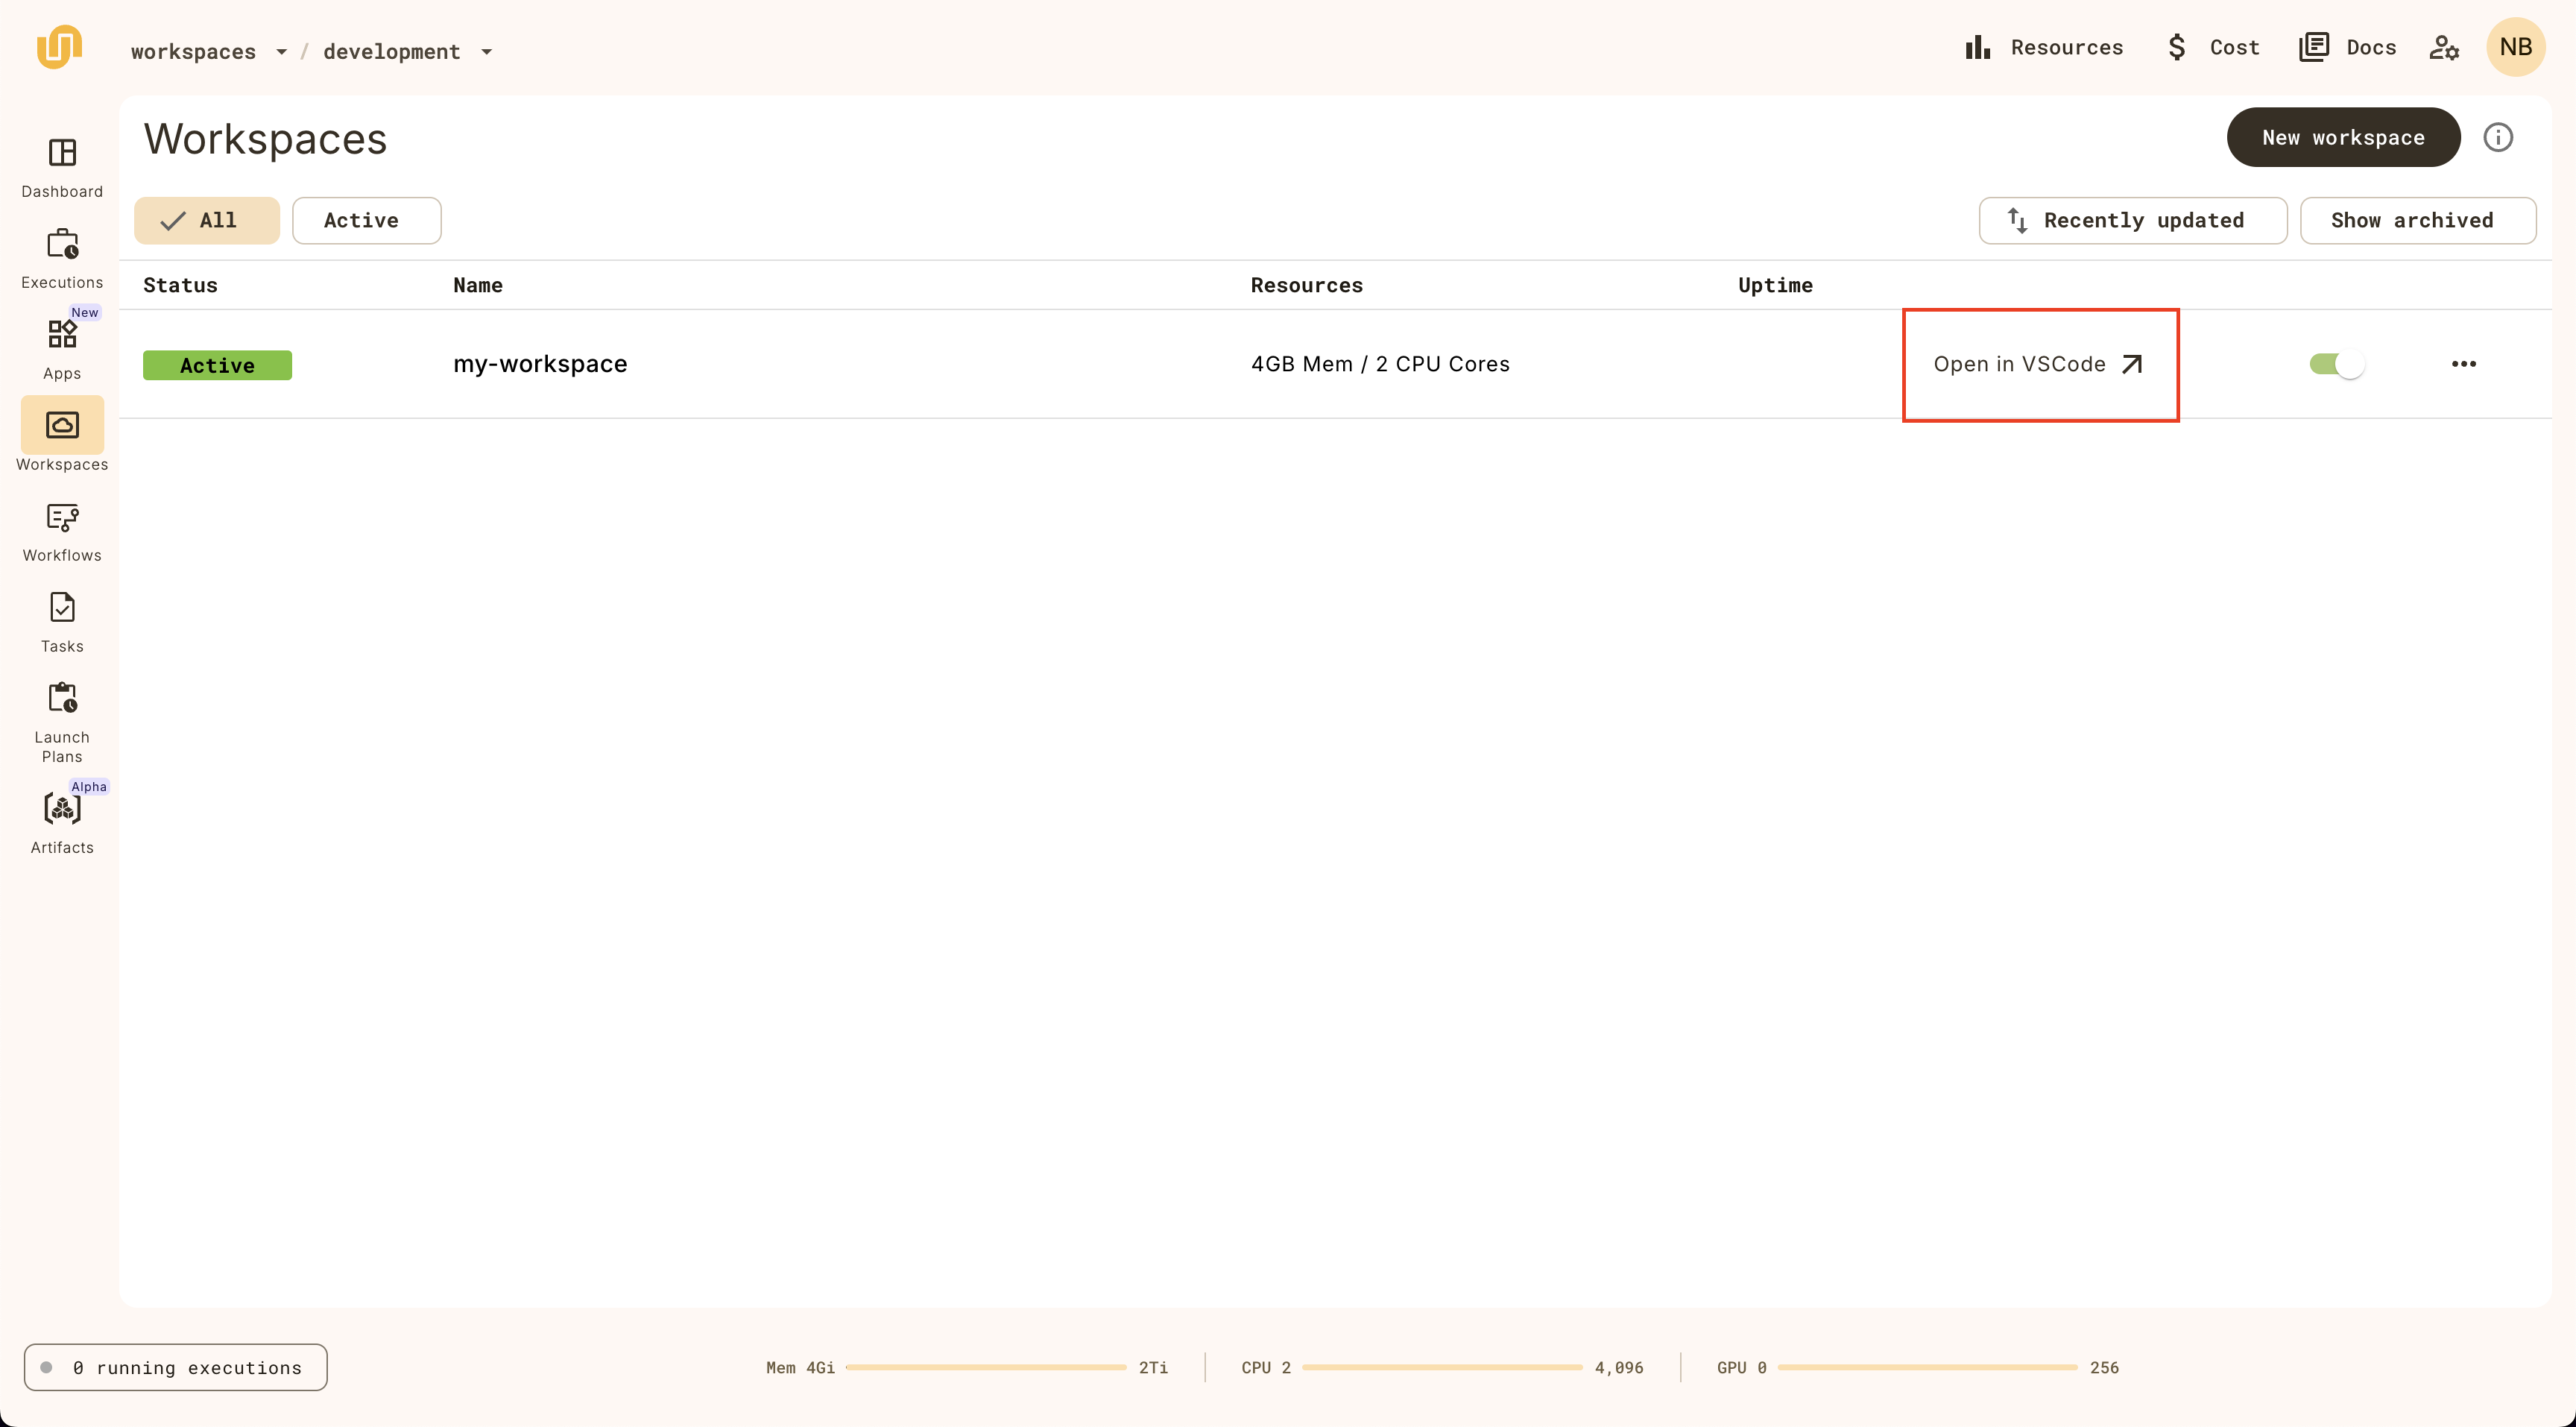Click the New workspace button

point(2342,137)
